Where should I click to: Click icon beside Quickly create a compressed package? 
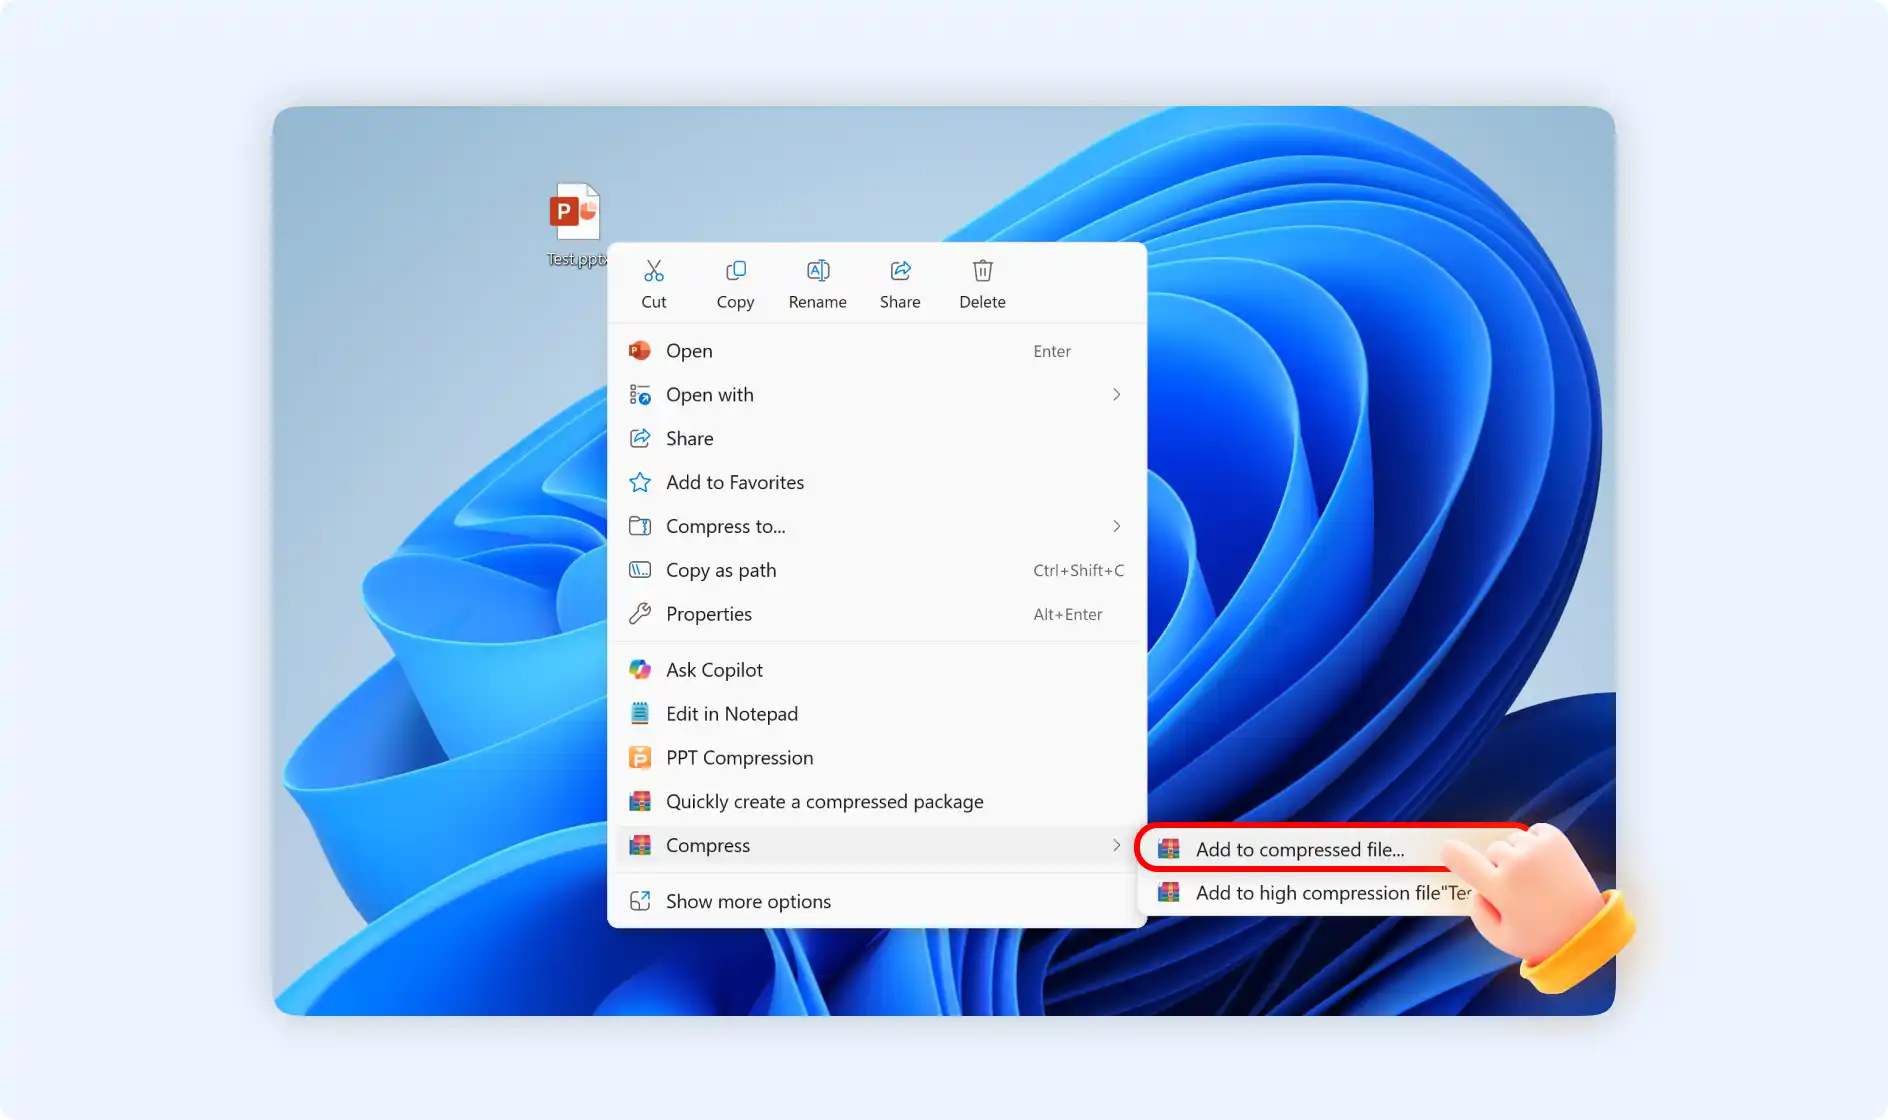[640, 802]
